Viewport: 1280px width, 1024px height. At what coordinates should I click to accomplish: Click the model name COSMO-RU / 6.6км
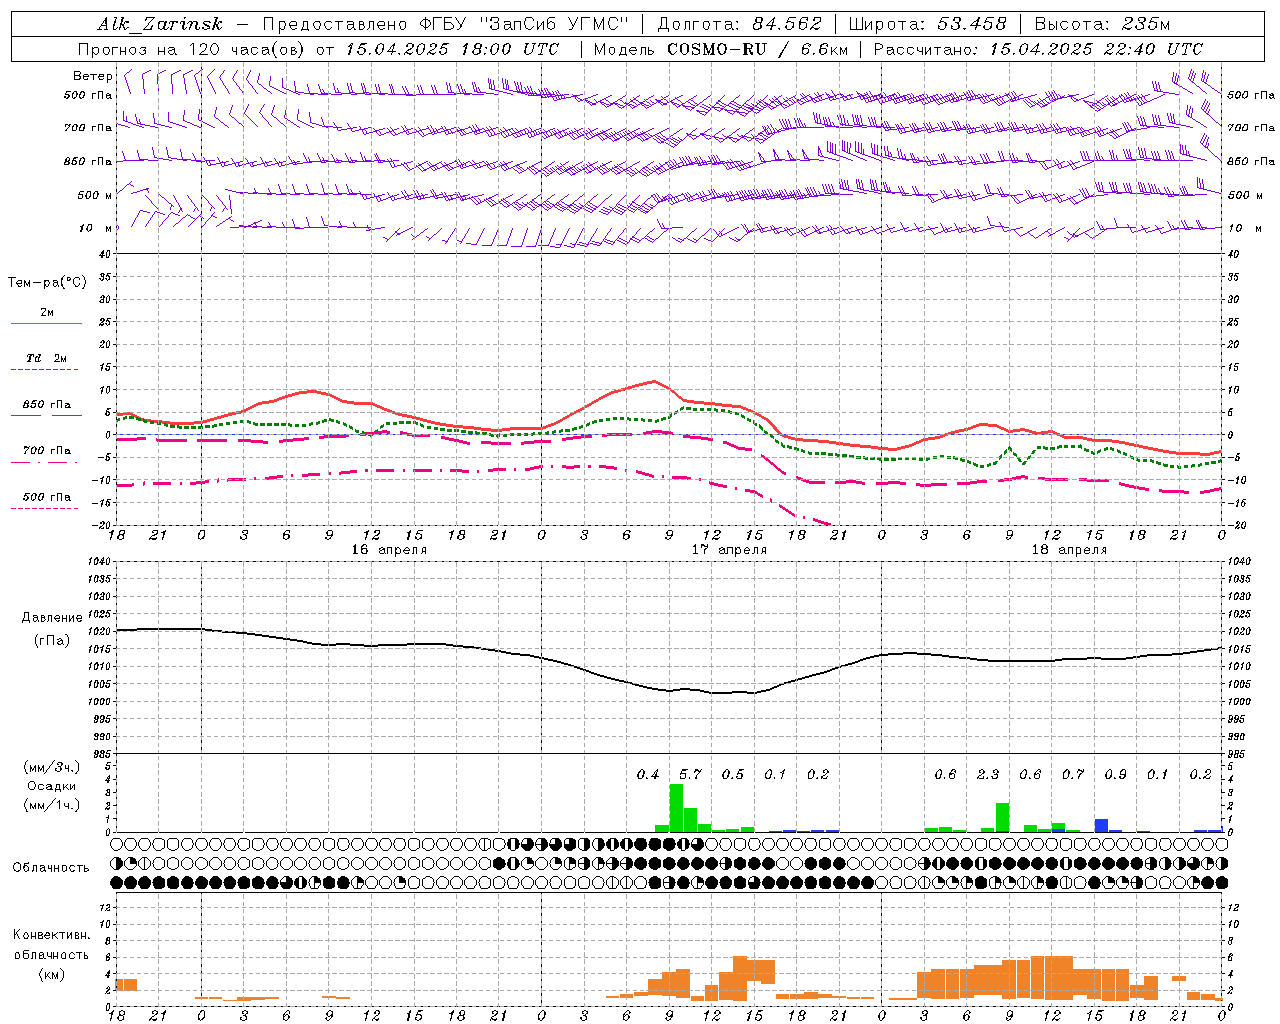[x=758, y=49]
